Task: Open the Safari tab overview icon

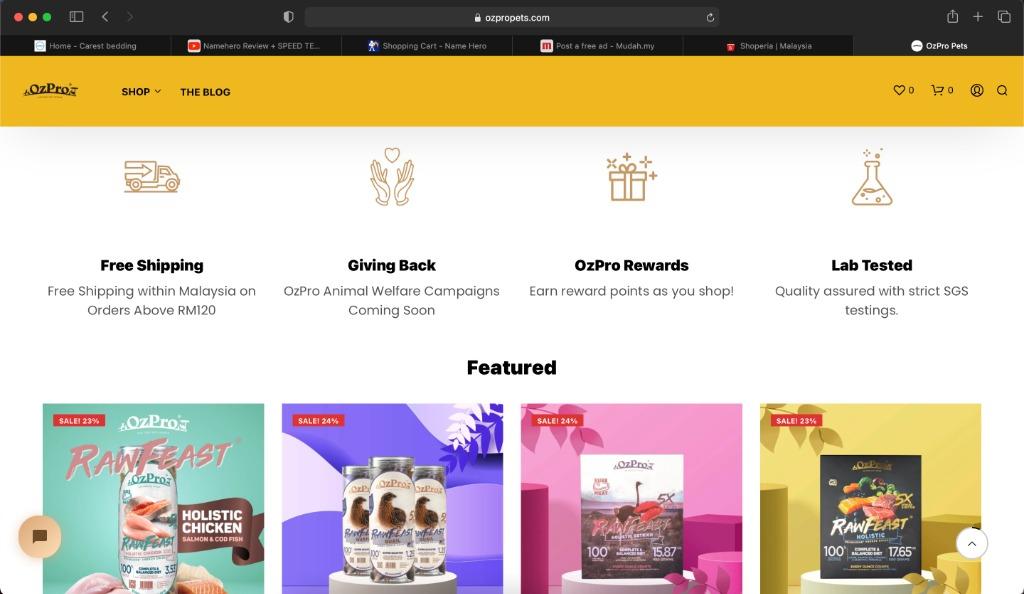Action: point(1004,17)
